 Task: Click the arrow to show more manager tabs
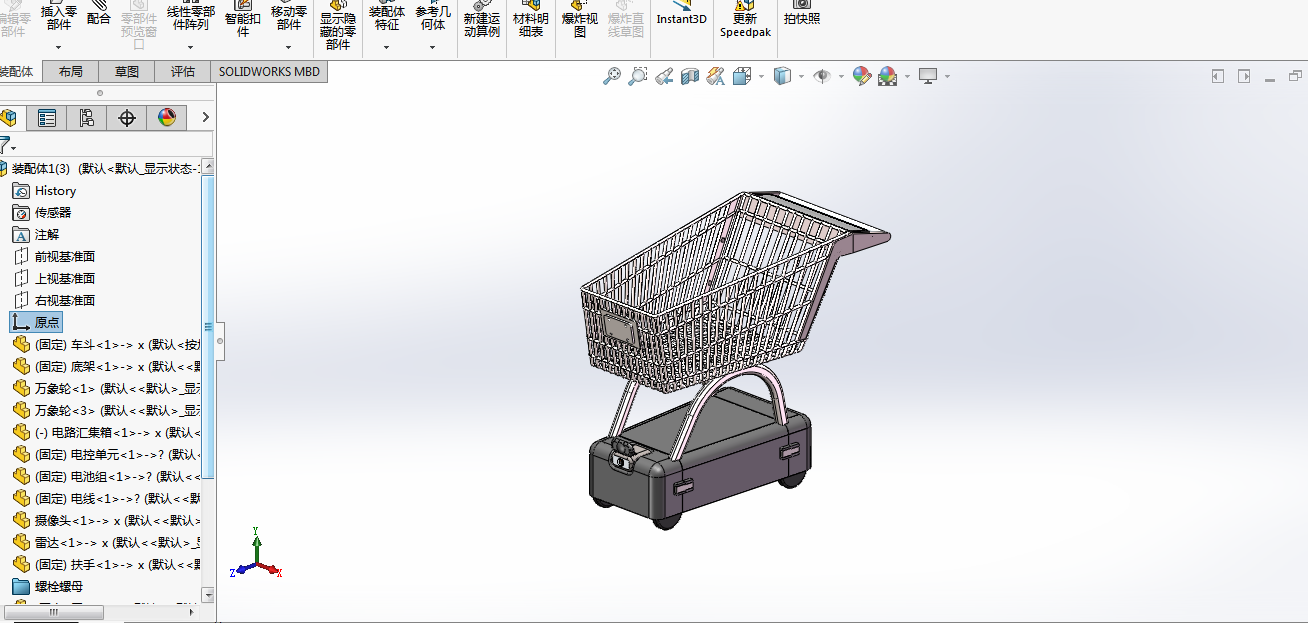point(205,118)
